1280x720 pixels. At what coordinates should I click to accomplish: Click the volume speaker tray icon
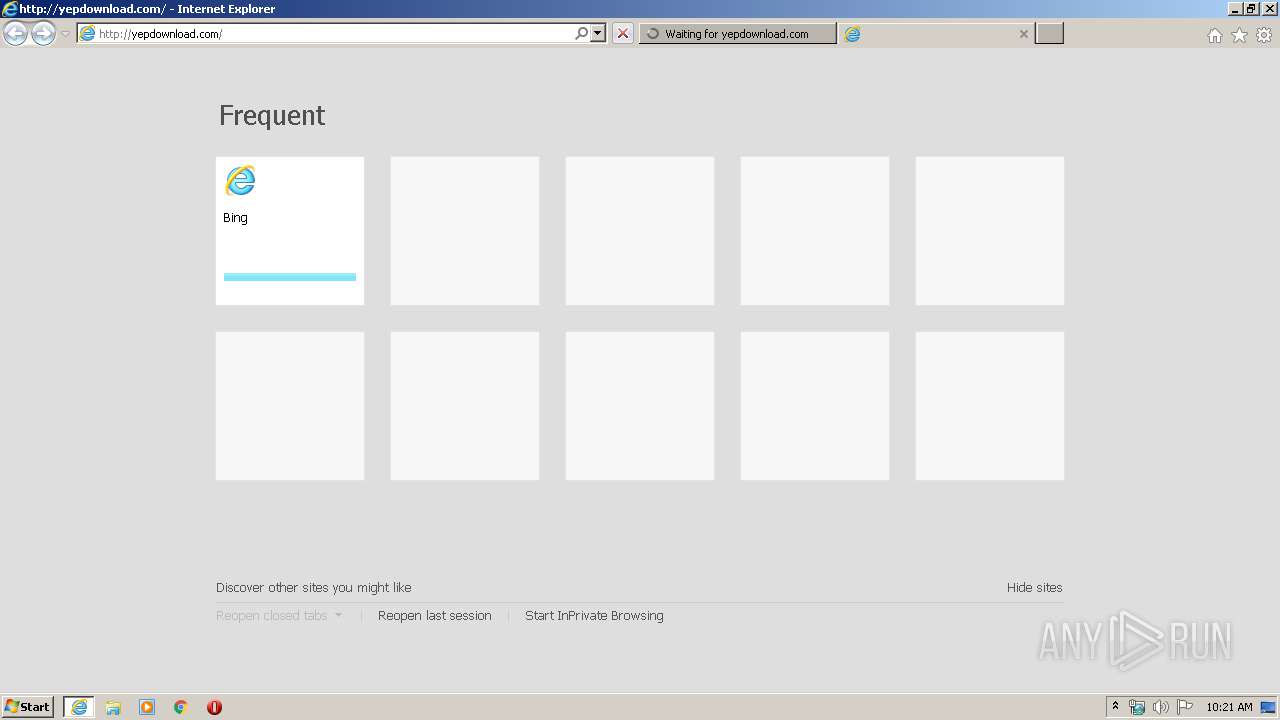[x=1160, y=707]
